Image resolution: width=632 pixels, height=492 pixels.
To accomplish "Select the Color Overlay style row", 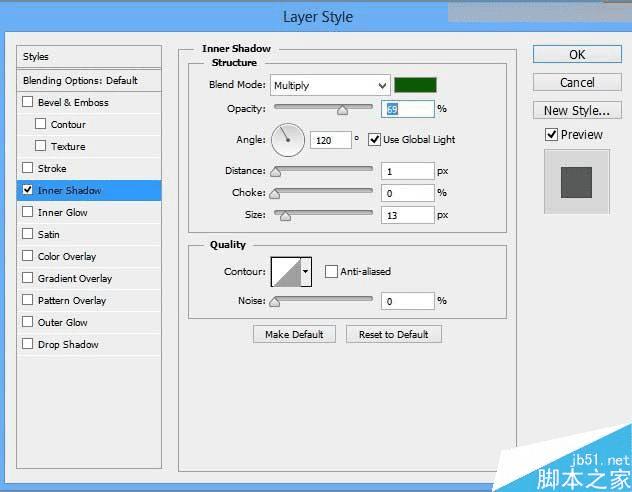I will (89, 256).
